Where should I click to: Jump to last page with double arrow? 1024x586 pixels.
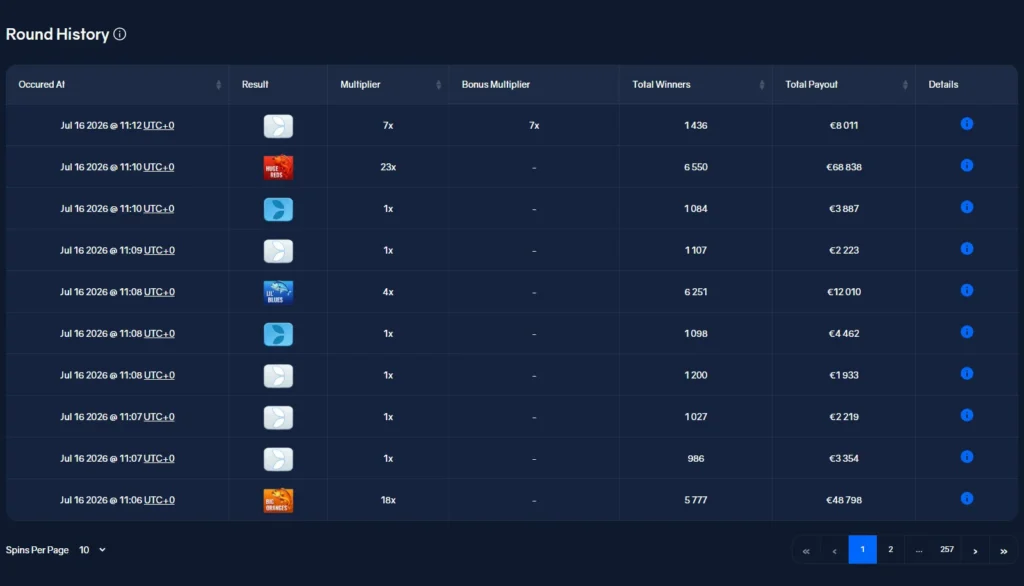(1004, 550)
